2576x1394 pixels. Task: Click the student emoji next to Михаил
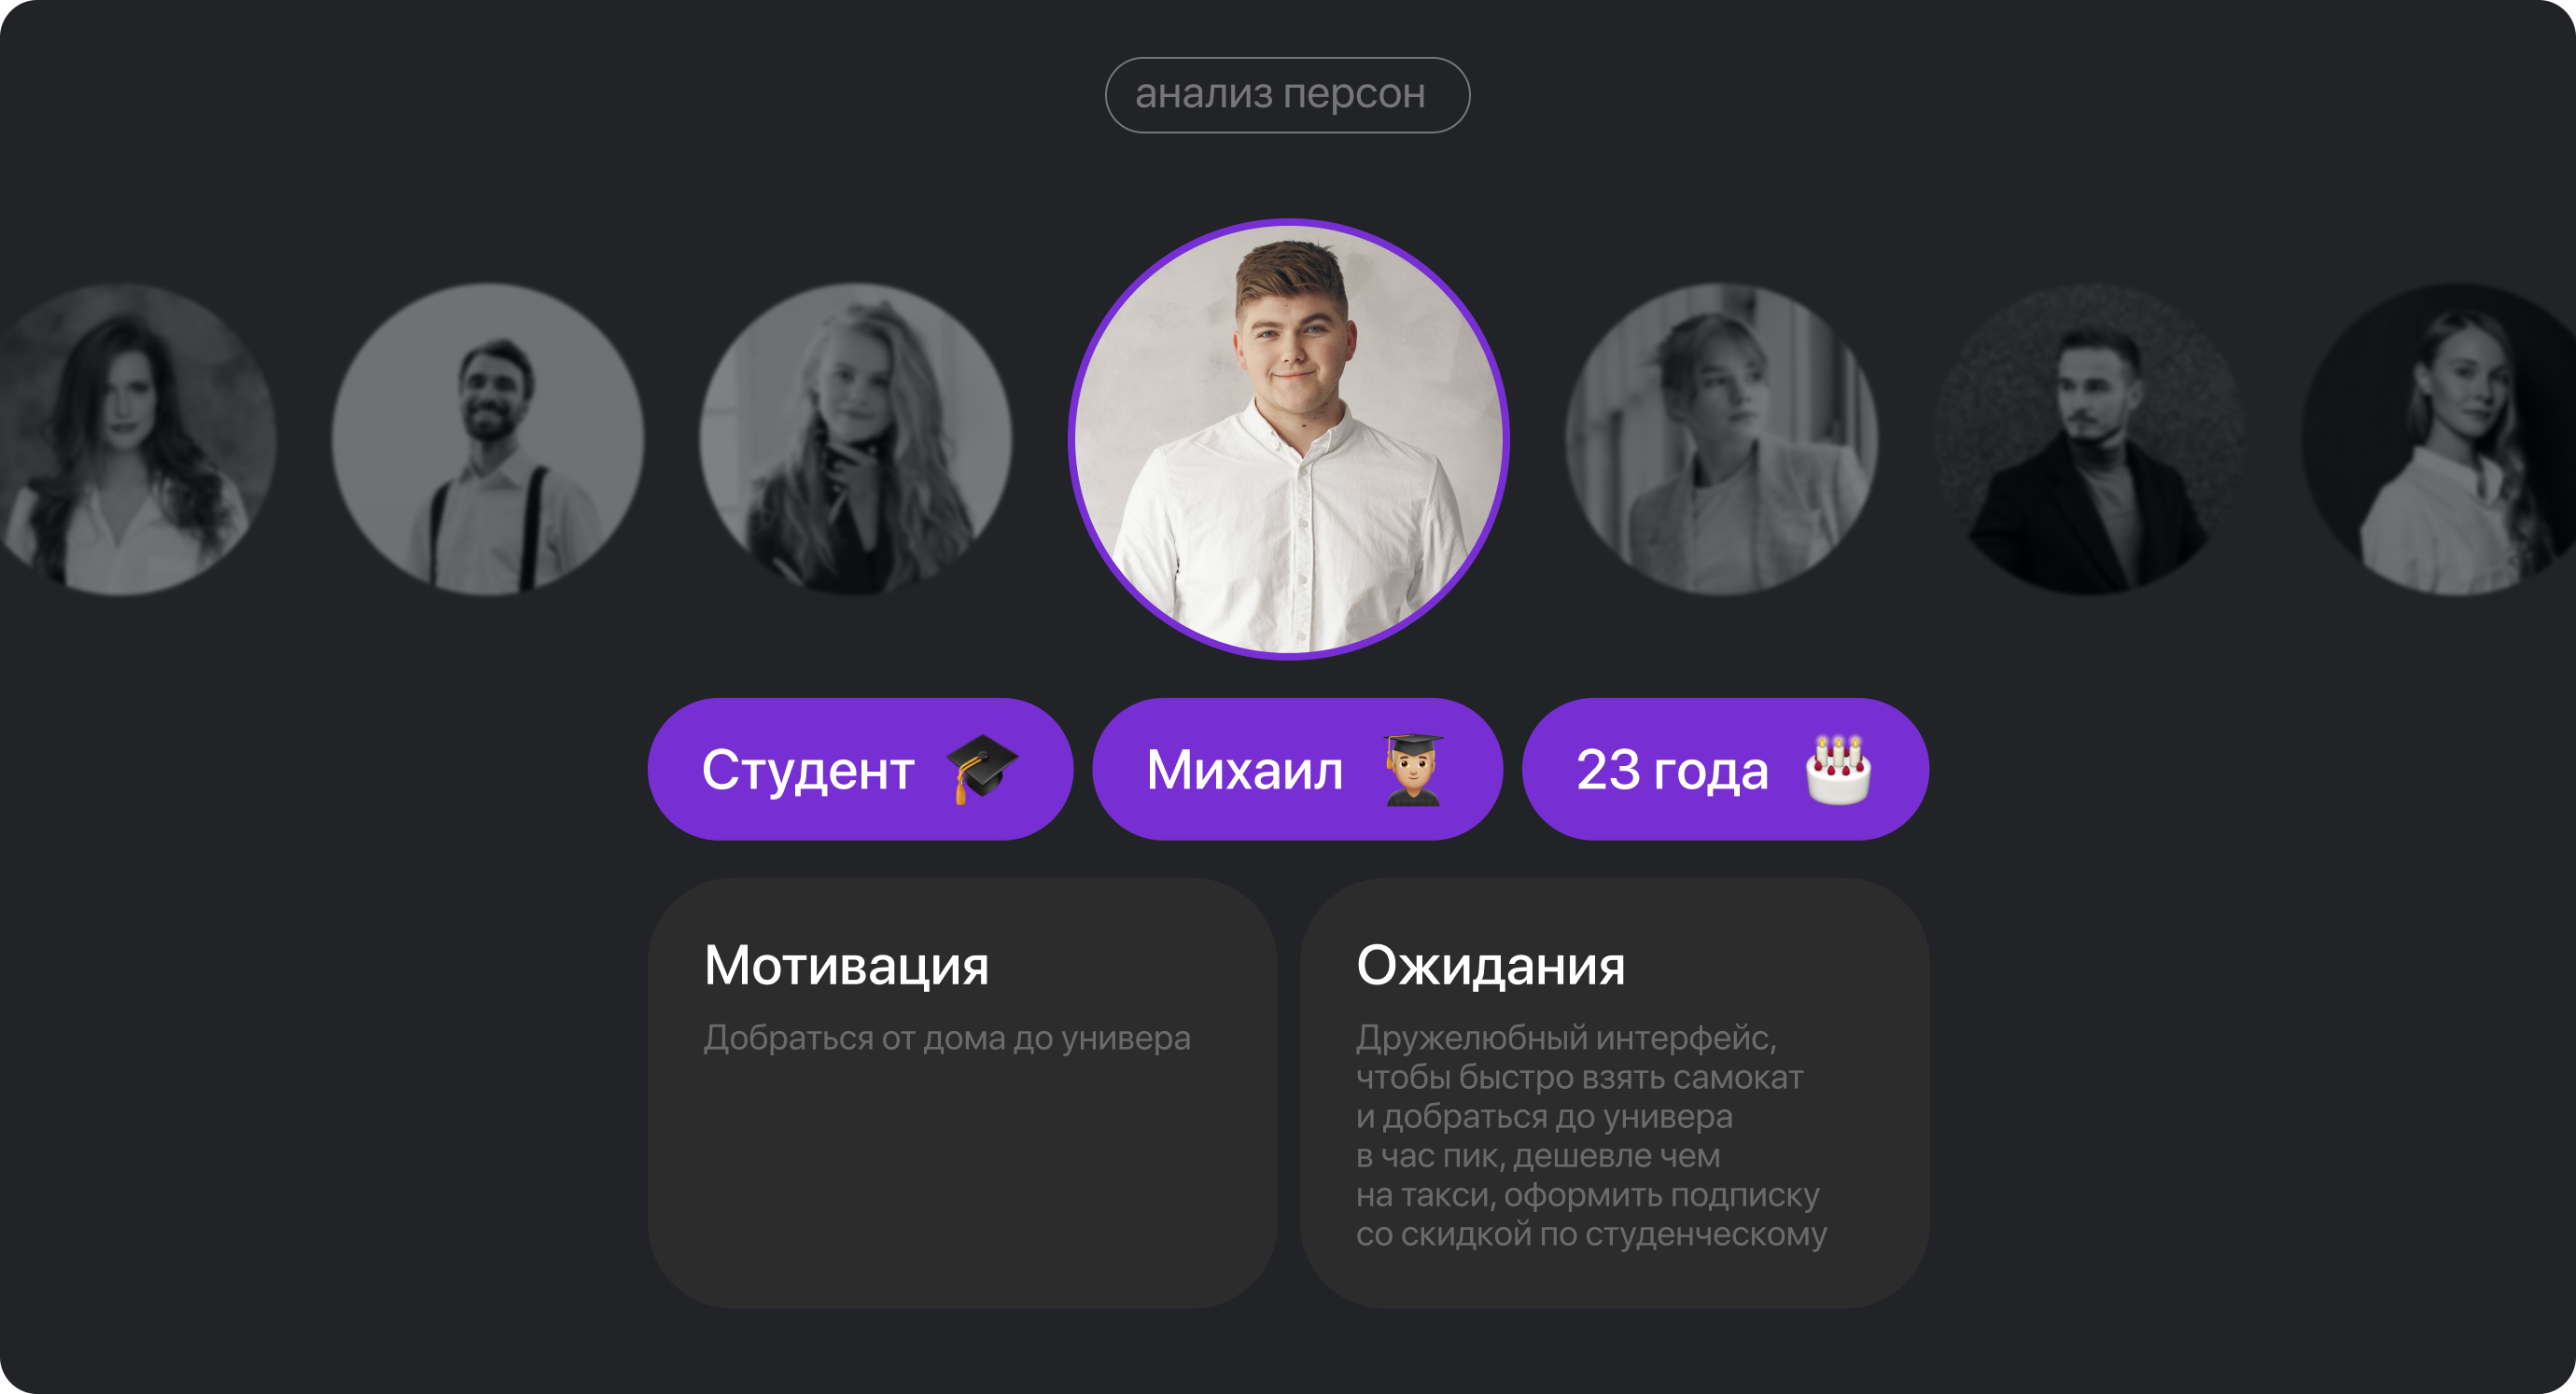point(1412,769)
